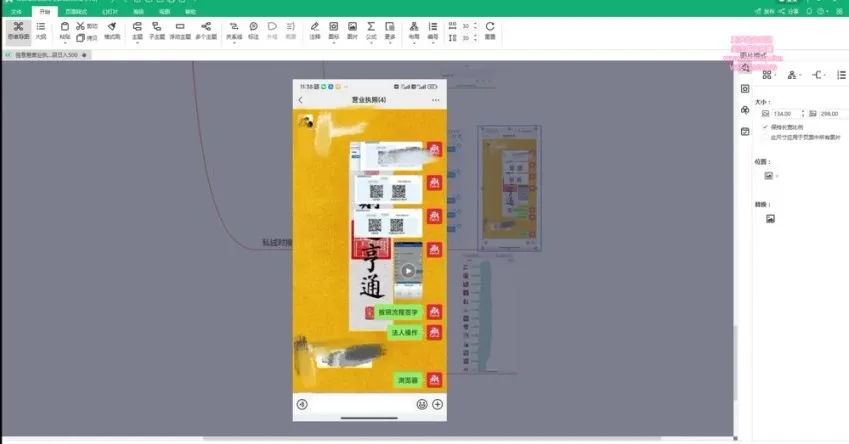Click the 公式 formula icon
The width and height of the screenshot is (849, 444).
(371, 30)
